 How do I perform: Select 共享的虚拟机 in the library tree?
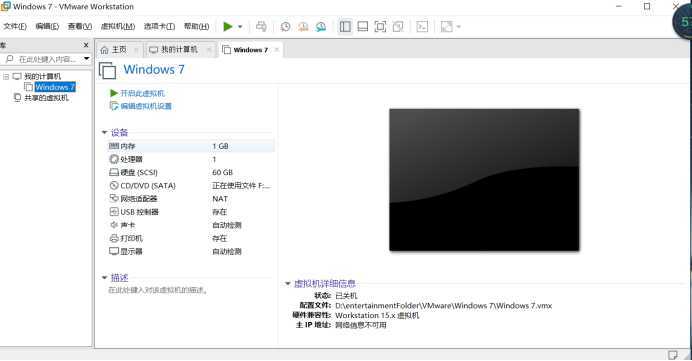pyautogui.click(x=46, y=98)
